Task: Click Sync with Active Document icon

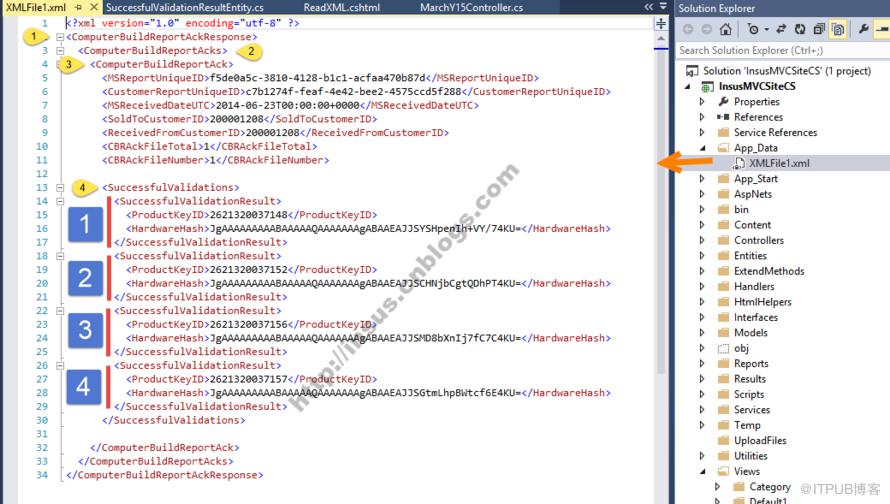Action: pyautogui.click(x=782, y=29)
